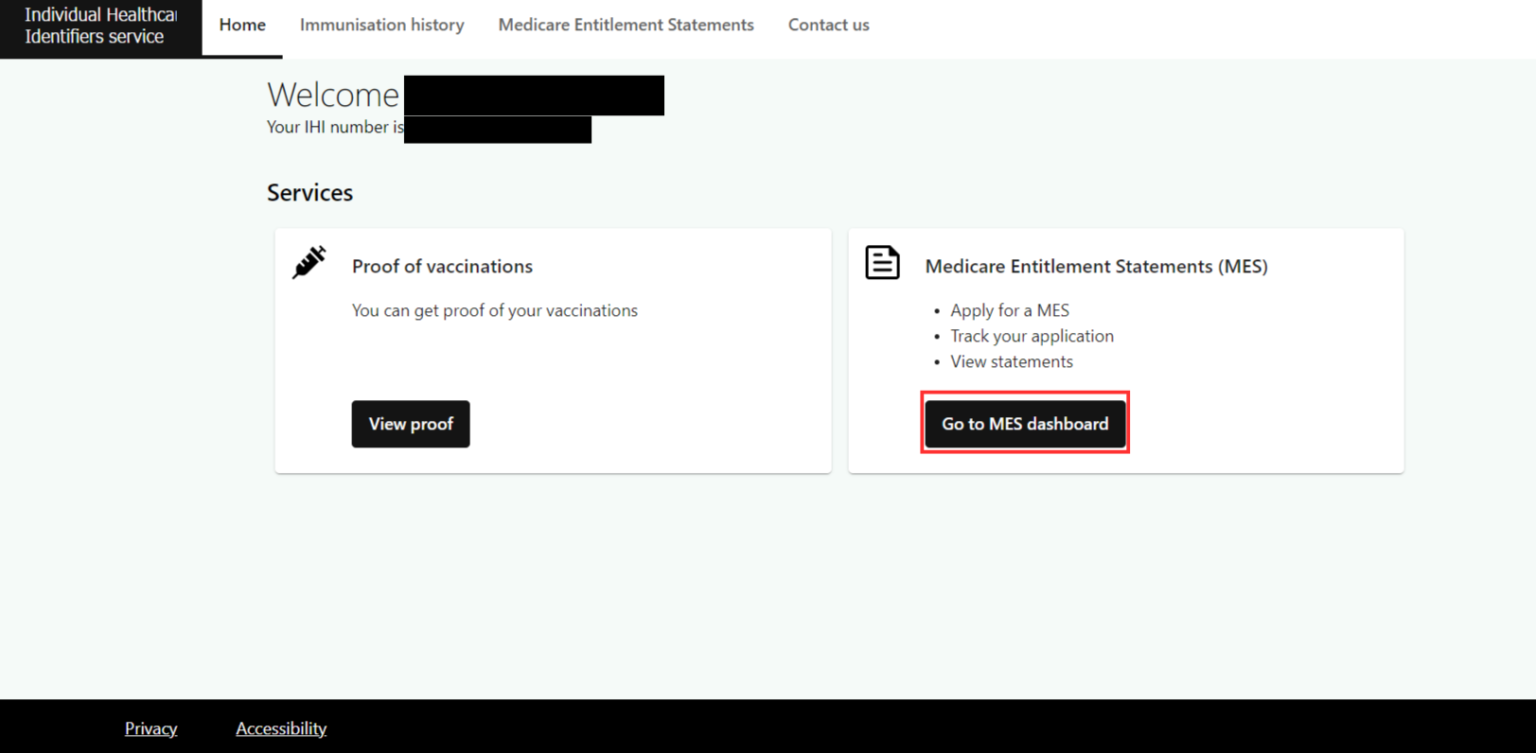This screenshot has height=753, width=1536.
Task: Click the Go to MES dashboard button
Action: 1025,424
